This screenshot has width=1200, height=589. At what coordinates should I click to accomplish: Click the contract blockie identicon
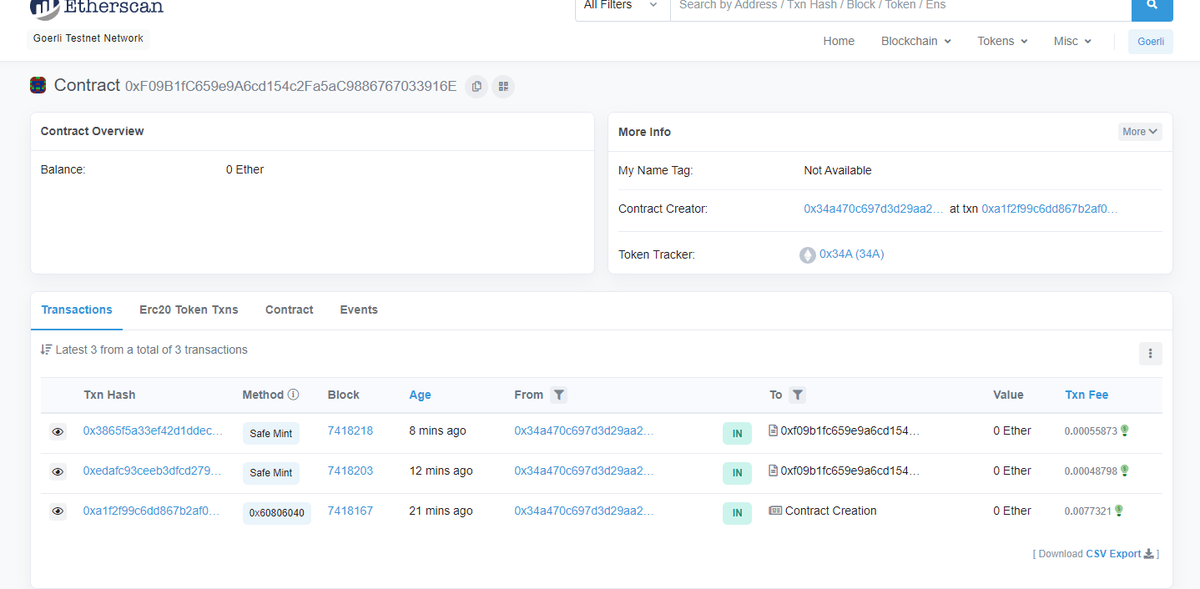(38, 86)
